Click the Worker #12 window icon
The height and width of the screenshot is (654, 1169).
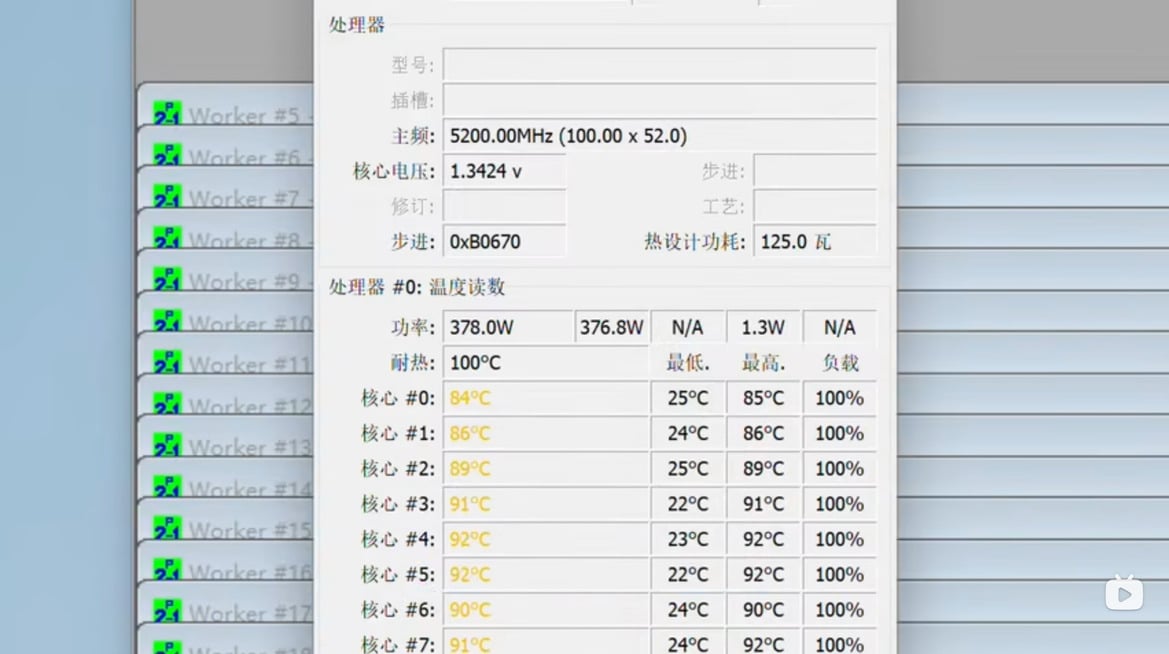[167, 403]
